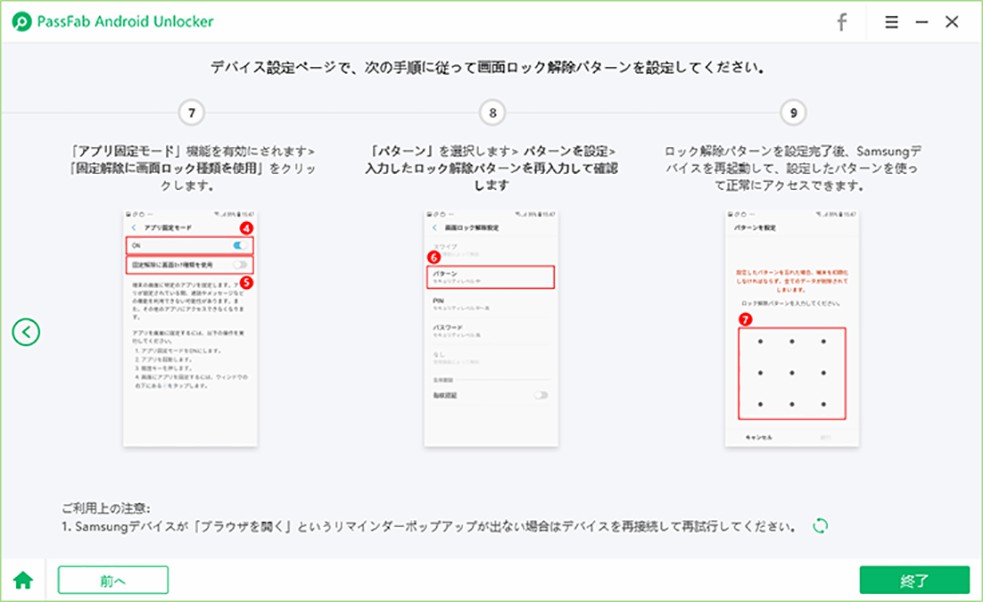Select the step 9 circle marker

tap(793, 113)
